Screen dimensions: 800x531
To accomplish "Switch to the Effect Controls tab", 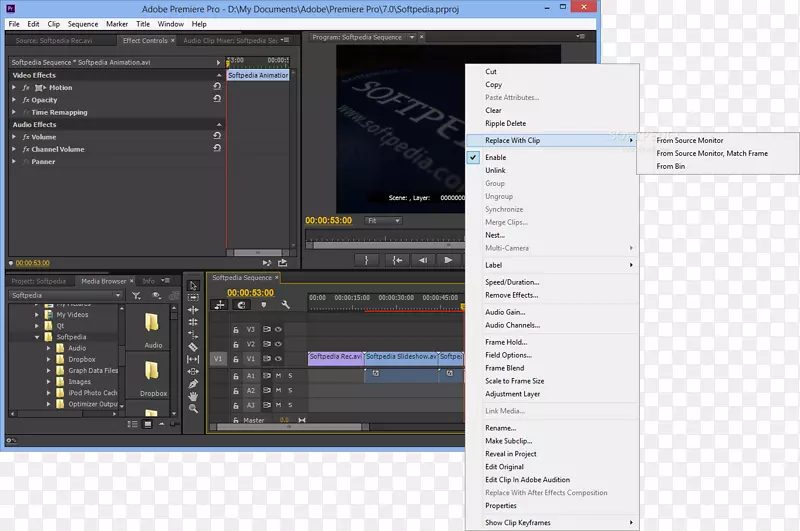I will [145, 40].
